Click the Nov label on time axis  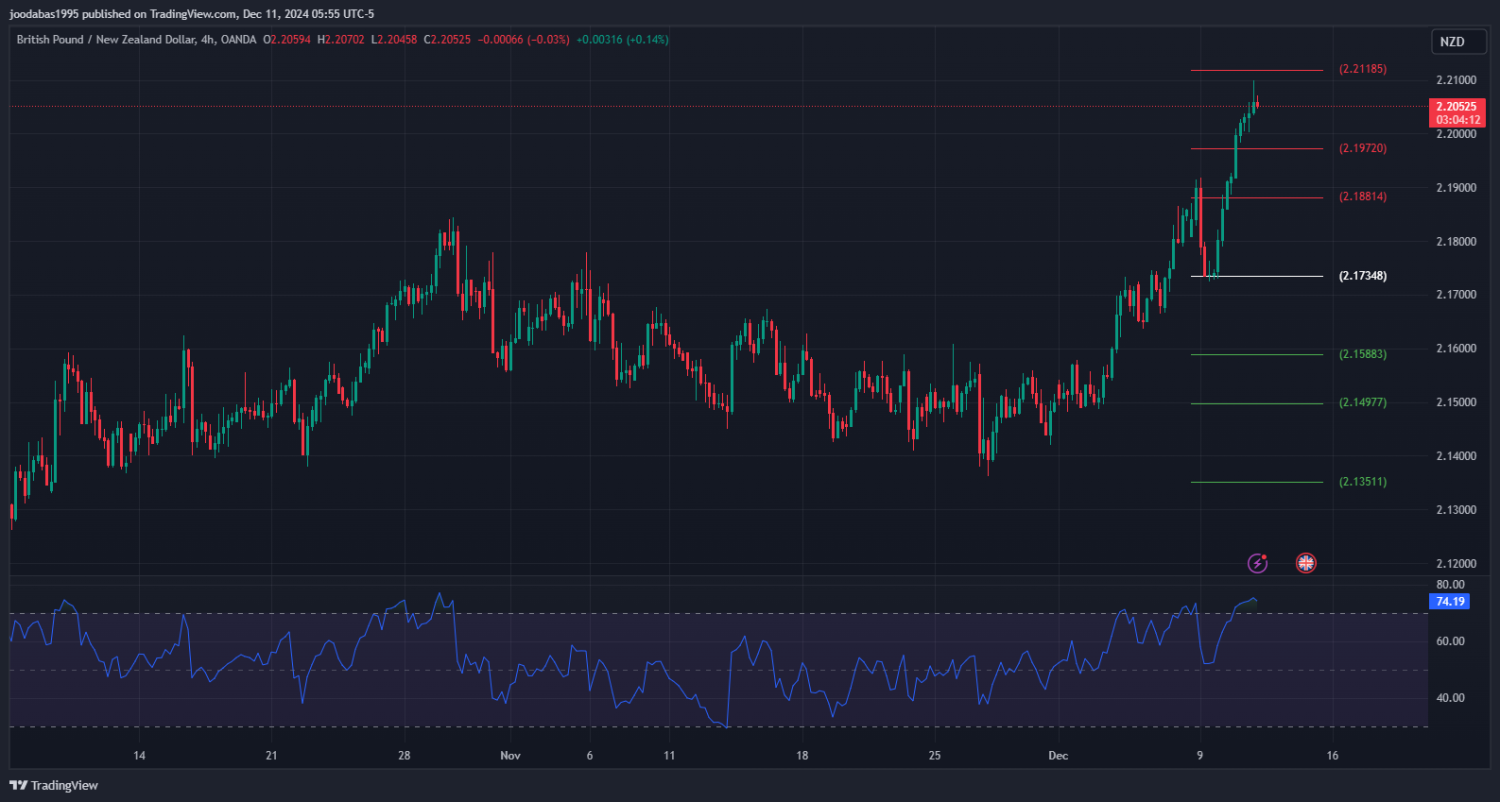(510, 755)
